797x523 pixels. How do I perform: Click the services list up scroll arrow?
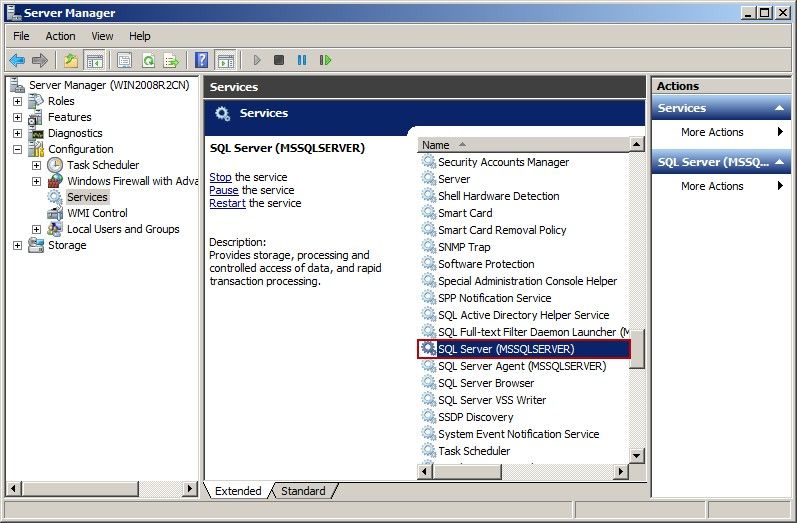click(x=636, y=144)
